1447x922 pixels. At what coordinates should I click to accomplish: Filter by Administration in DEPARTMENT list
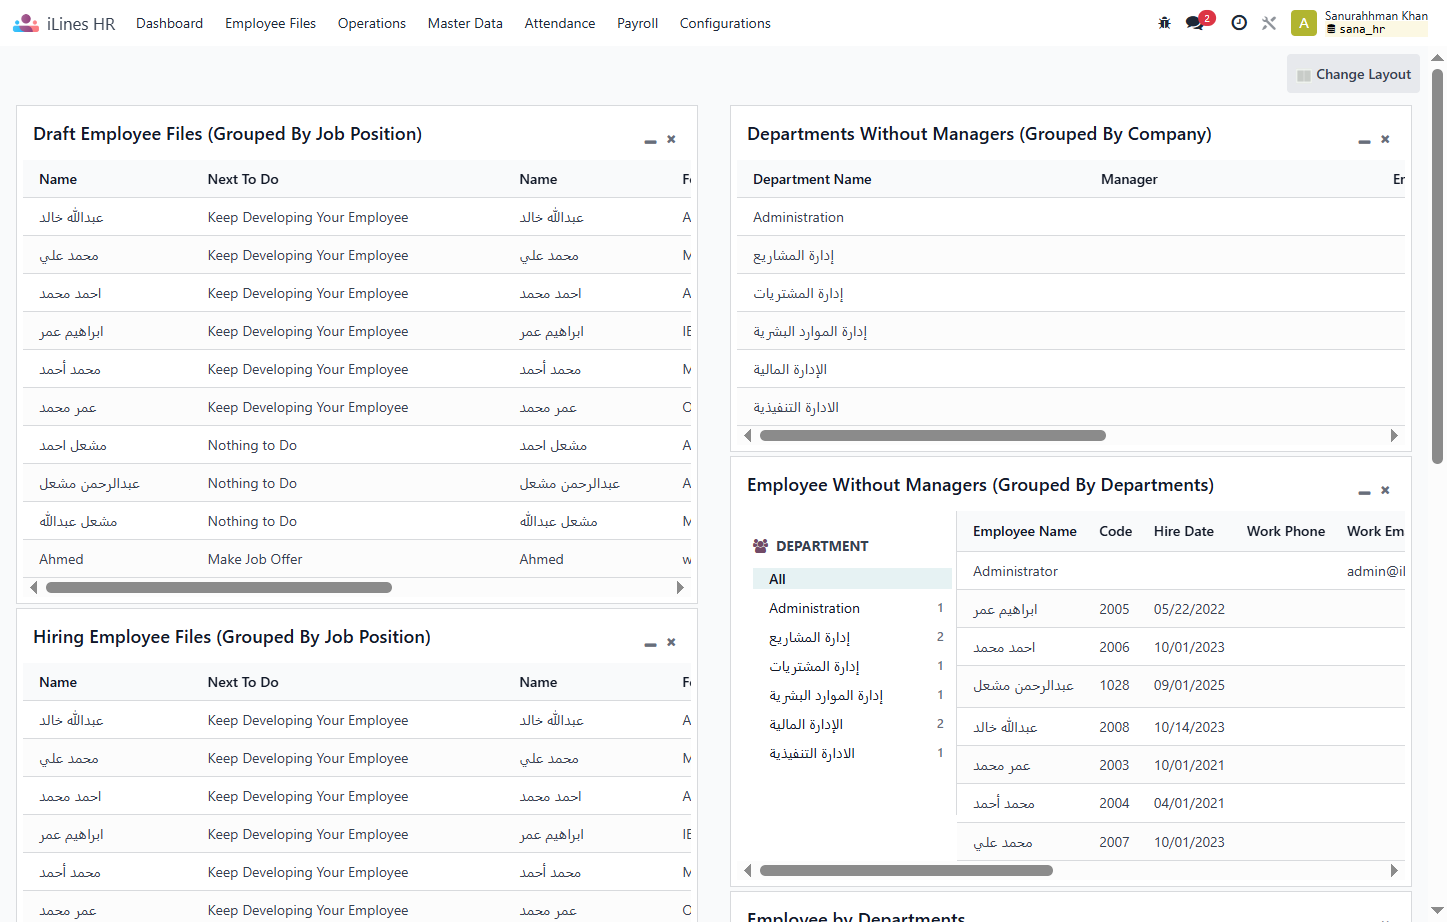[852, 608]
